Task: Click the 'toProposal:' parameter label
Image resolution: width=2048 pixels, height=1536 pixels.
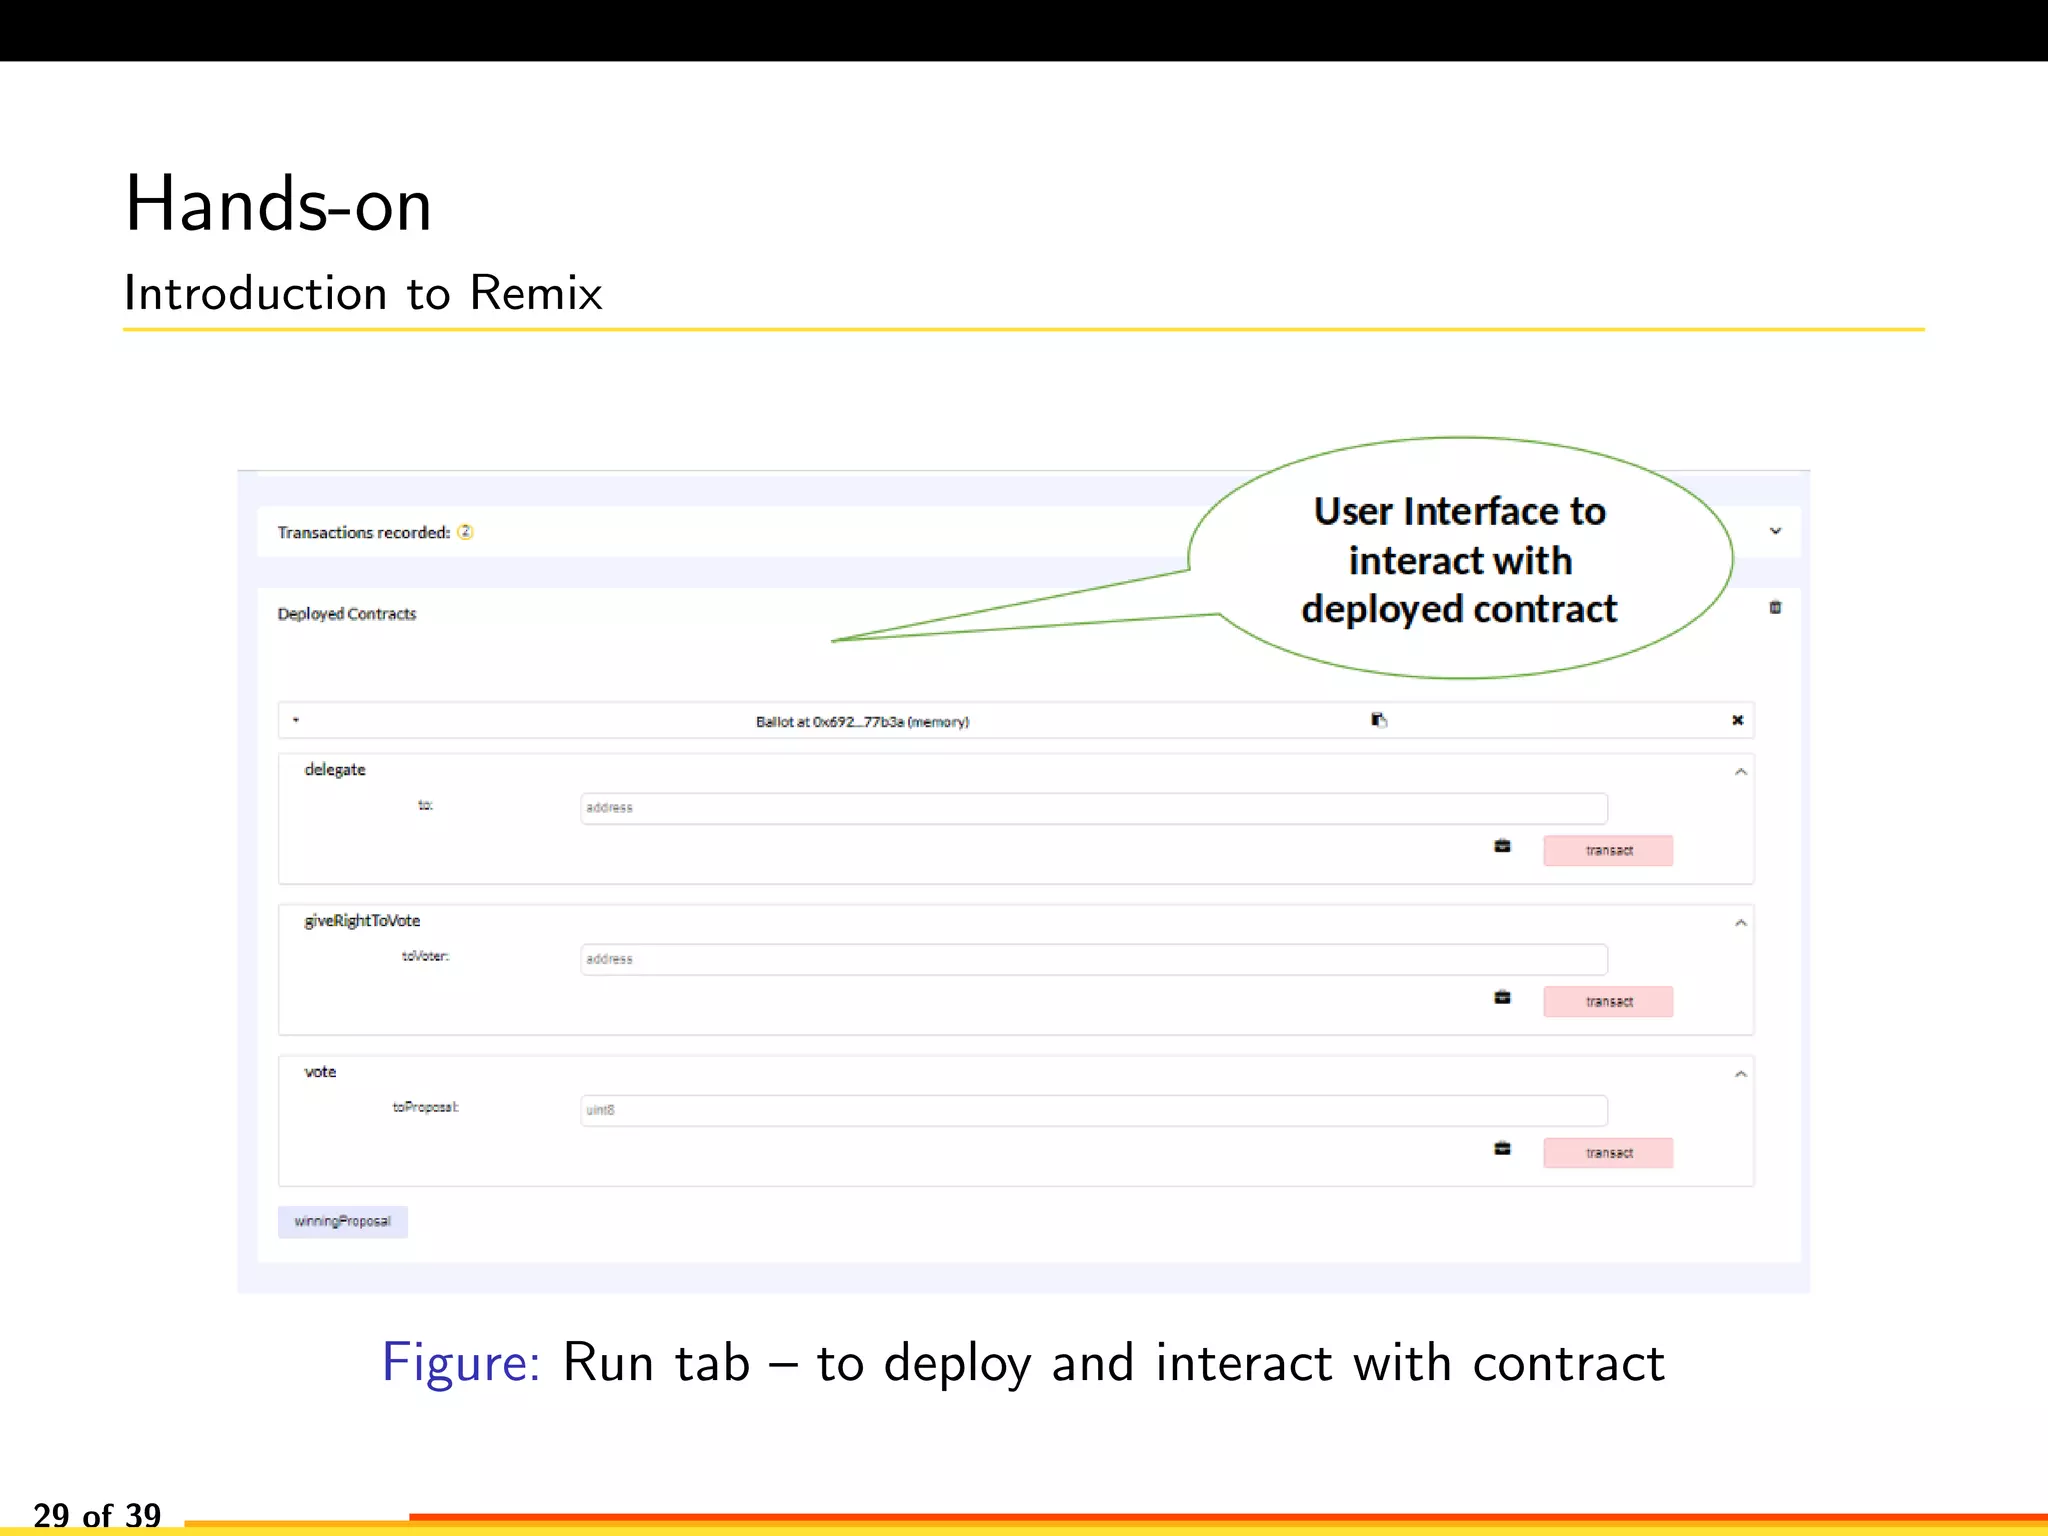Action: pos(425,1107)
